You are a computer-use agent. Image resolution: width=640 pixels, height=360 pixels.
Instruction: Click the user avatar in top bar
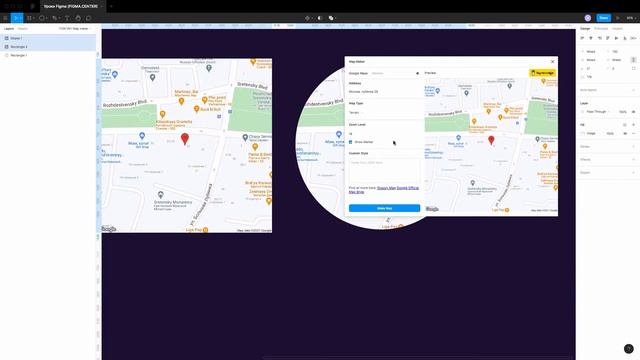(x=588, y=18)
